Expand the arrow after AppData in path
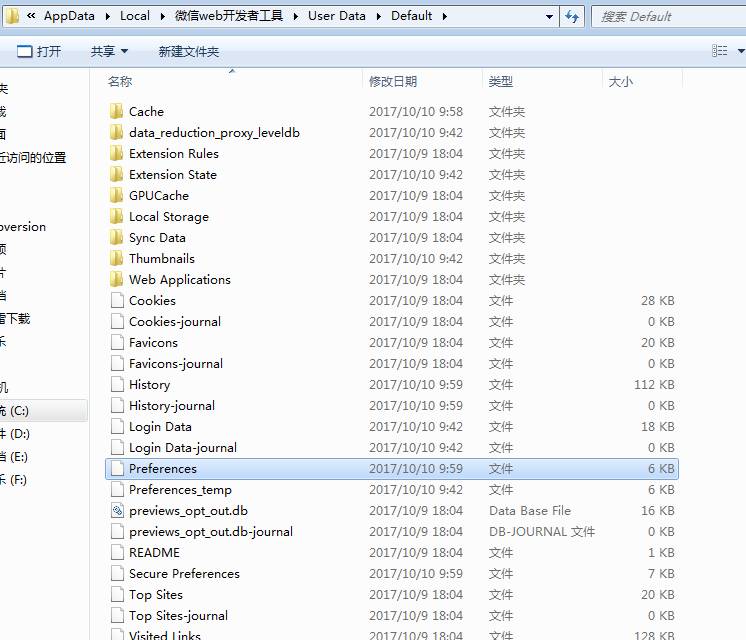Image resolution: width=746 pixels, height=640 pixels. pyautogui.click(x=108, y=17)
